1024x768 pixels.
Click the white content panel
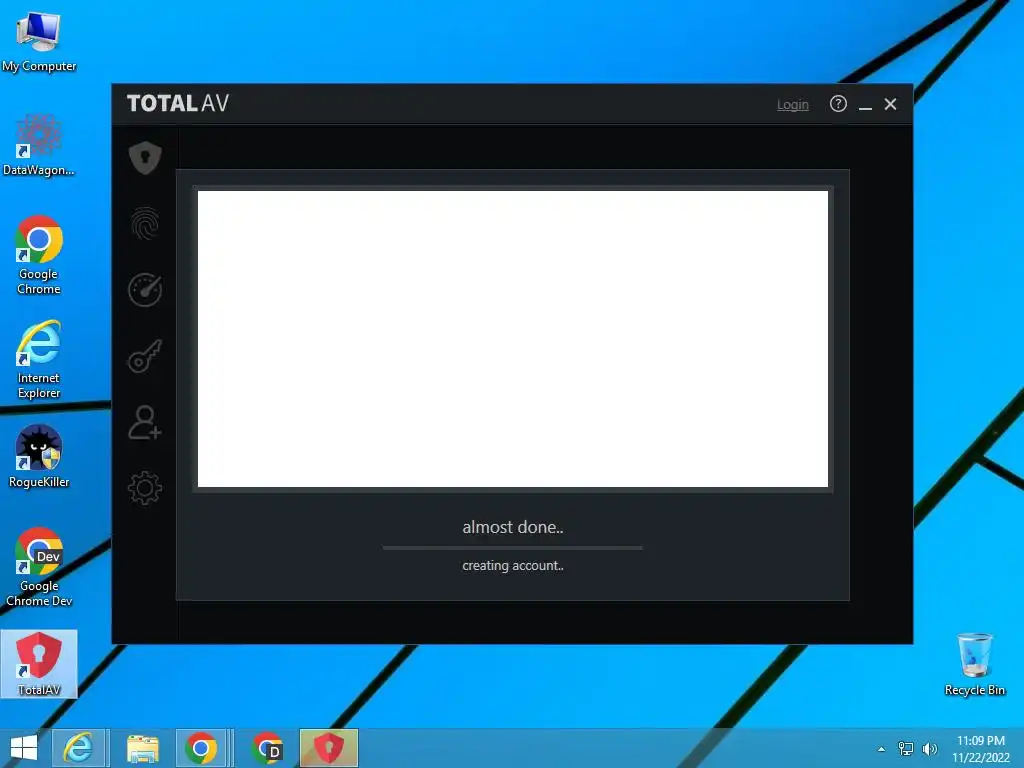[x=513, y=339]
